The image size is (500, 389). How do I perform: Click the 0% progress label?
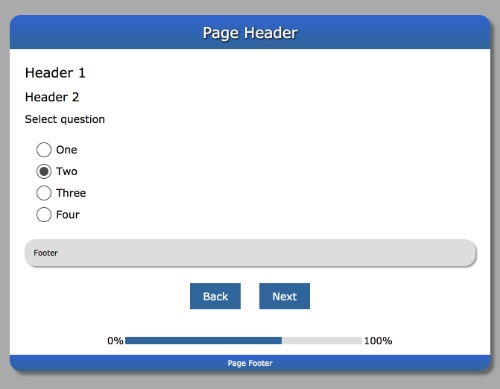point(115,341)
